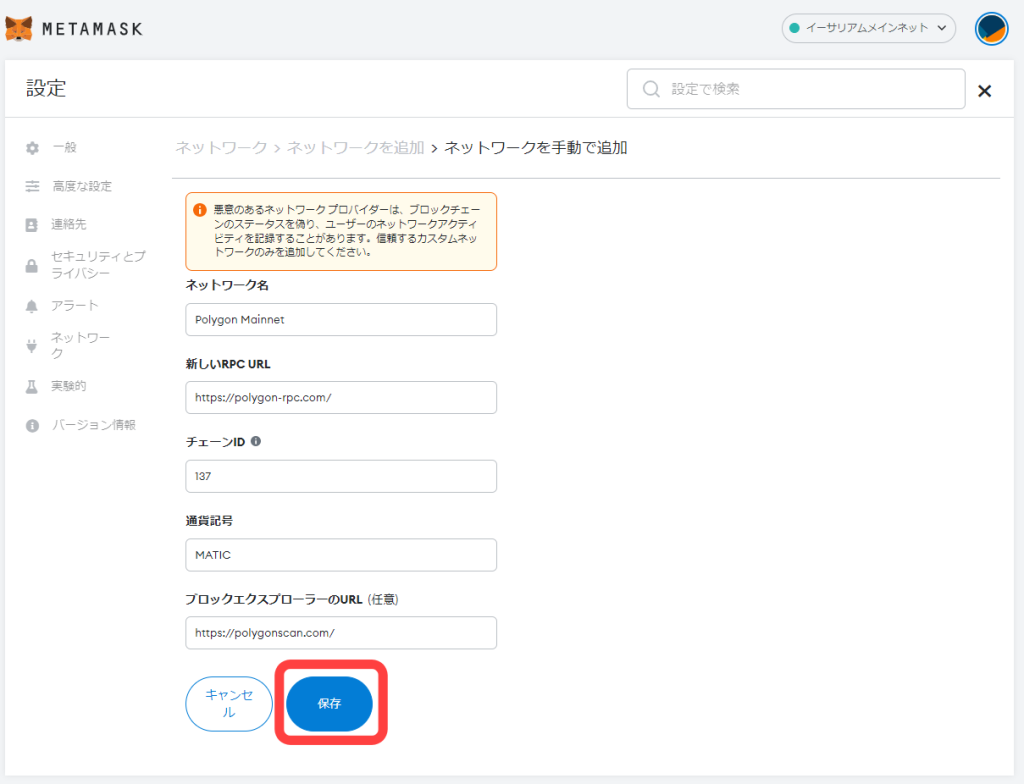Click the sliders icon for 高度な設定
This screenshot has width=1024, height=784.
tap(32, 186)
